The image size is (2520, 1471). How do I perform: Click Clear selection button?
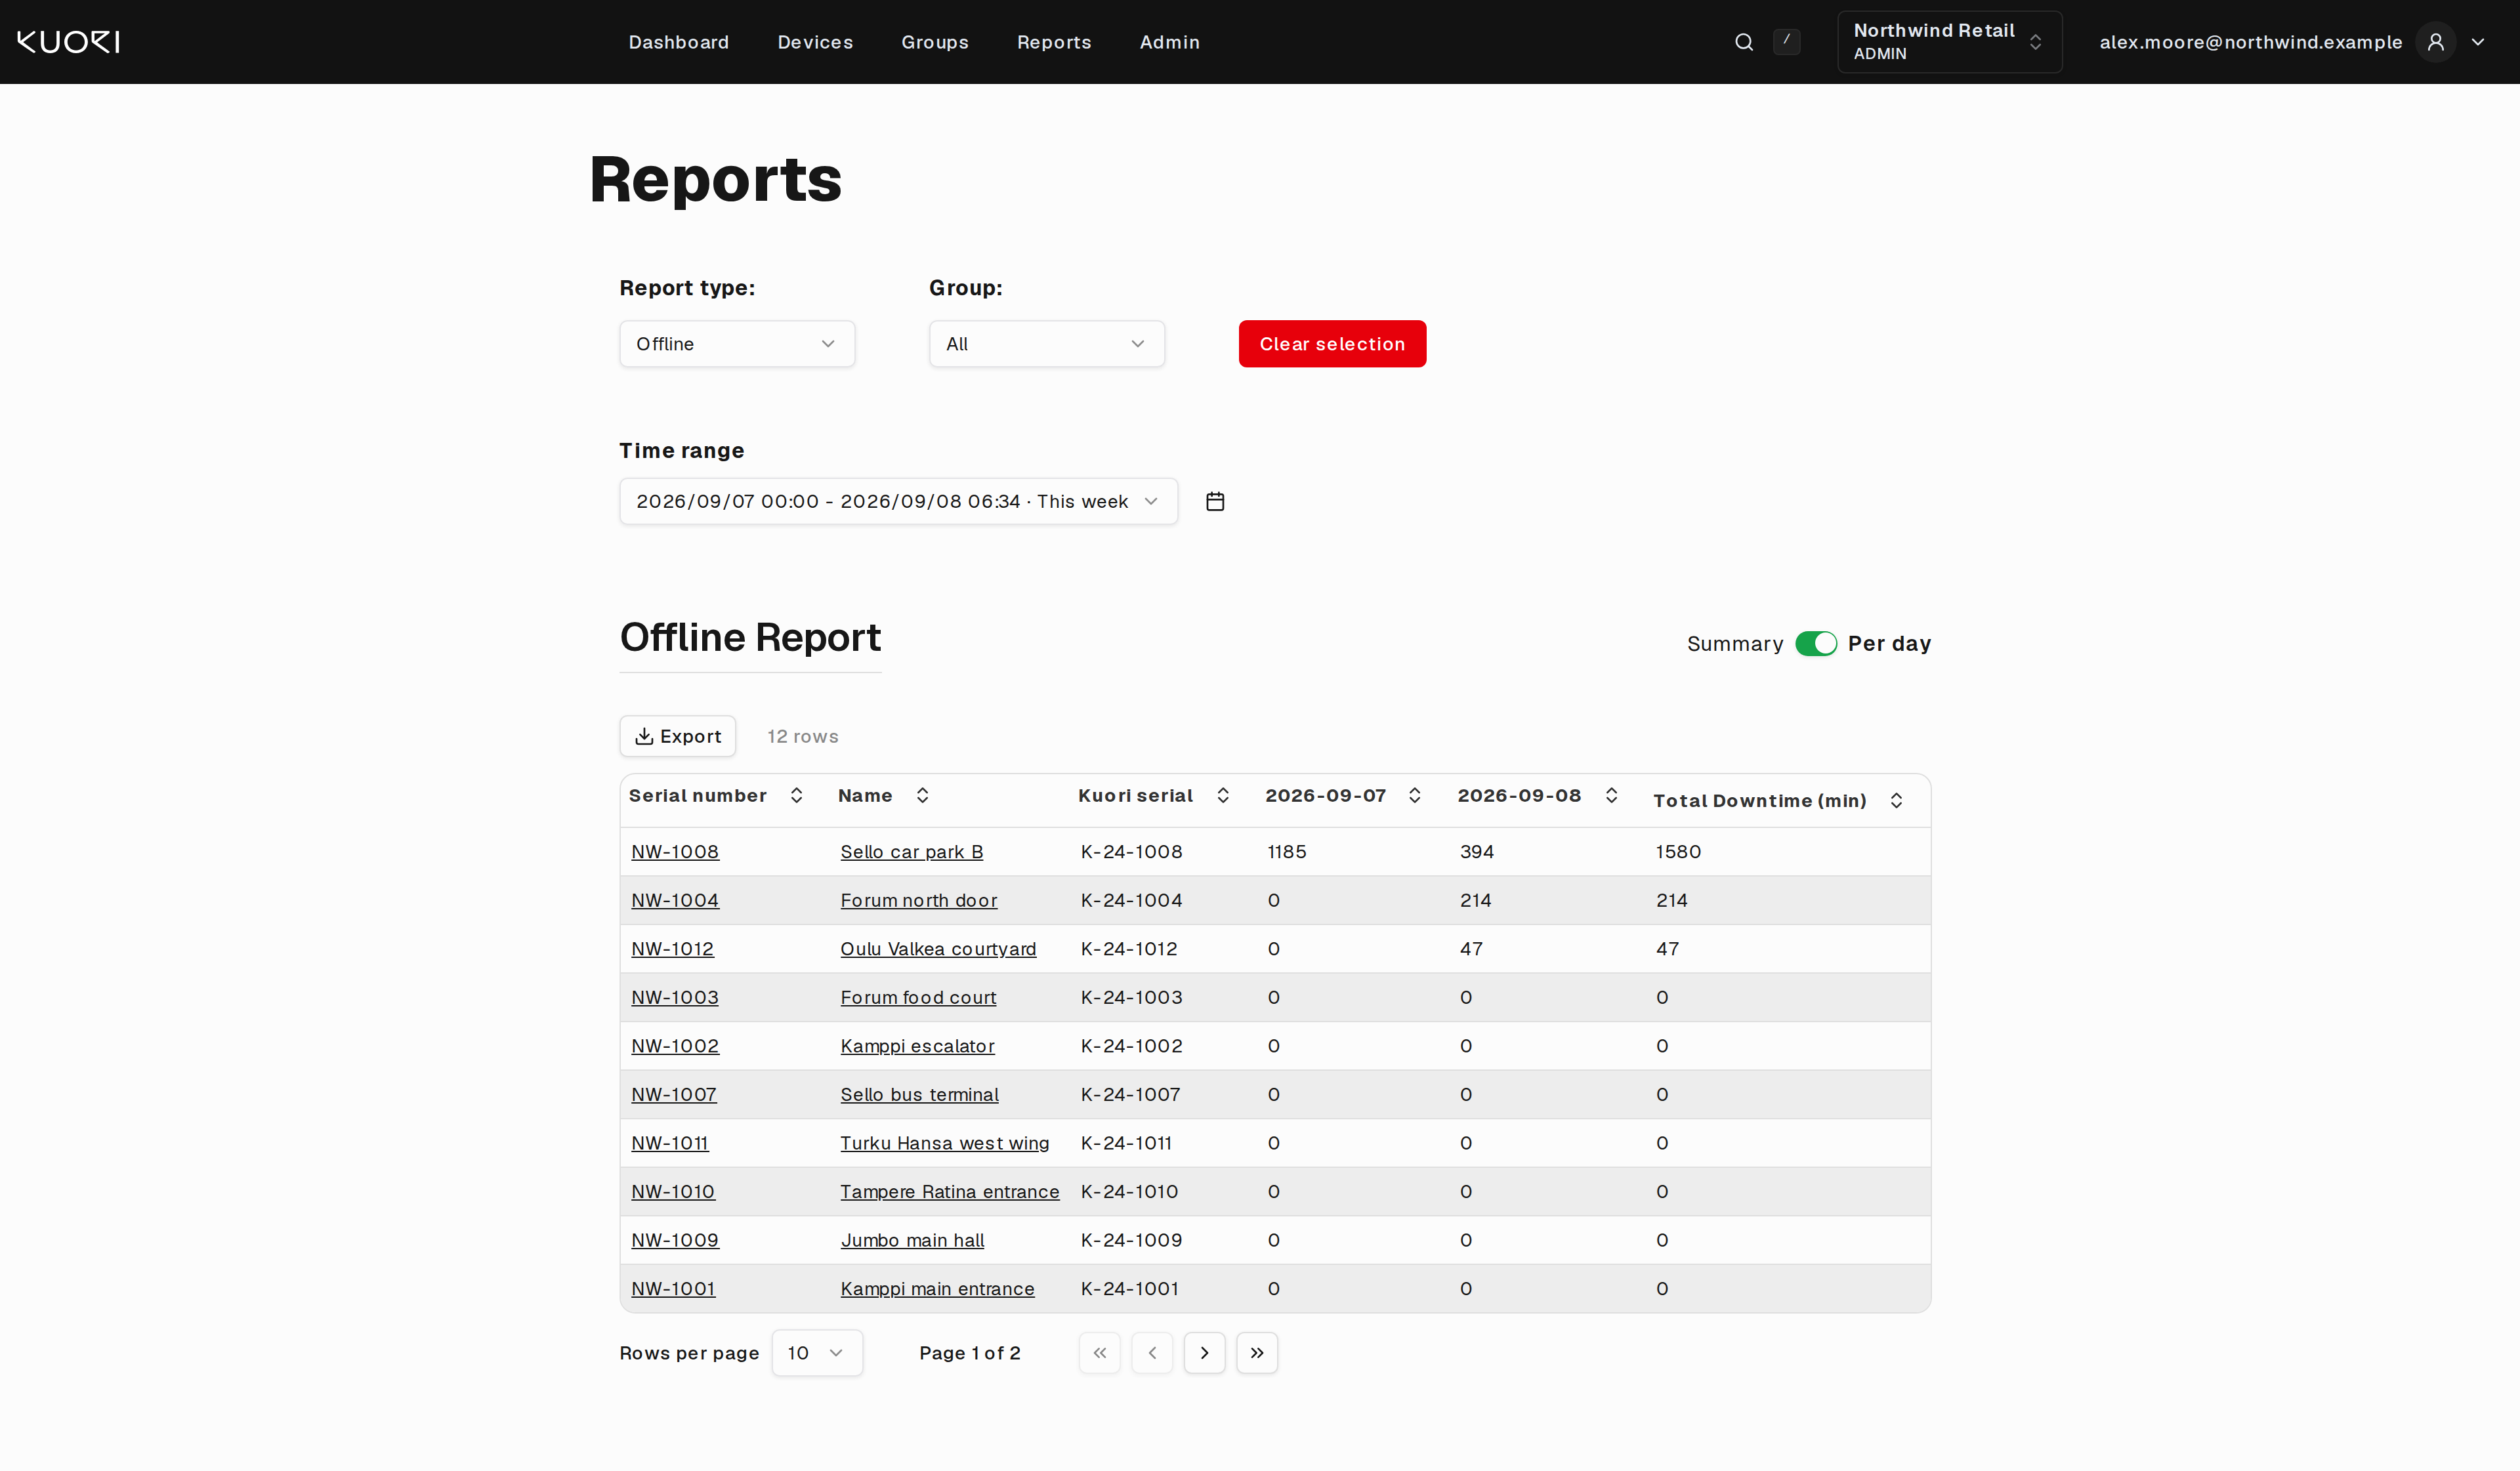pos(1332,344)
